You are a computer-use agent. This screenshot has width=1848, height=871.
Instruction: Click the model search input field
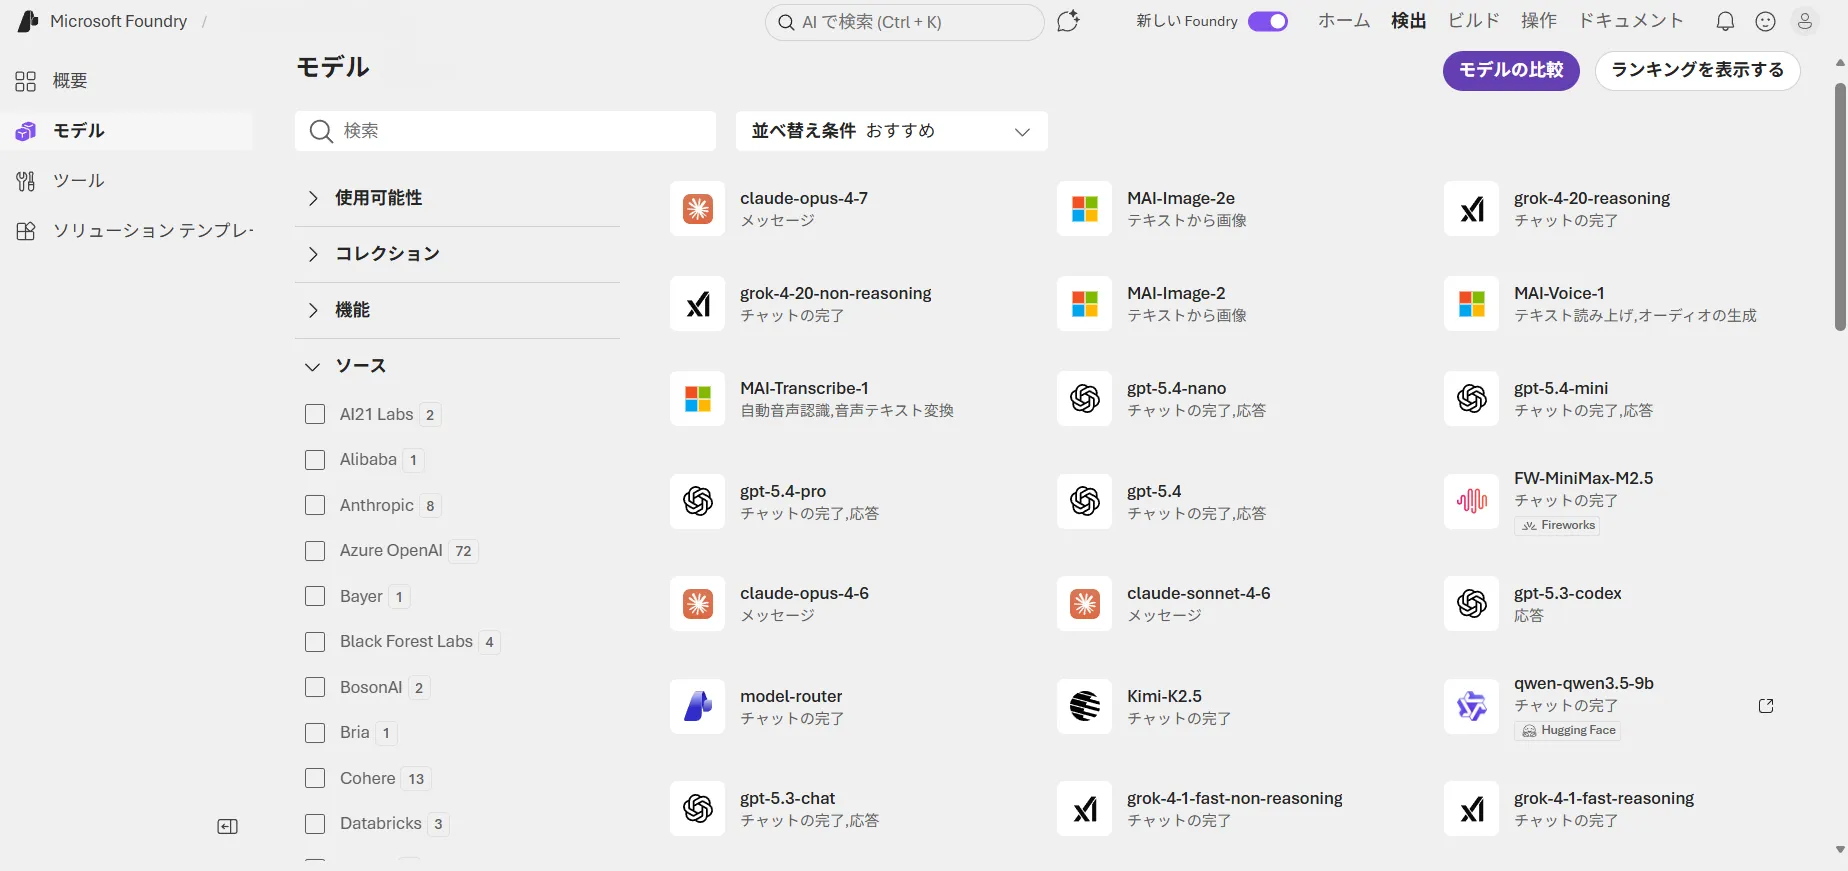coord(505,131)
